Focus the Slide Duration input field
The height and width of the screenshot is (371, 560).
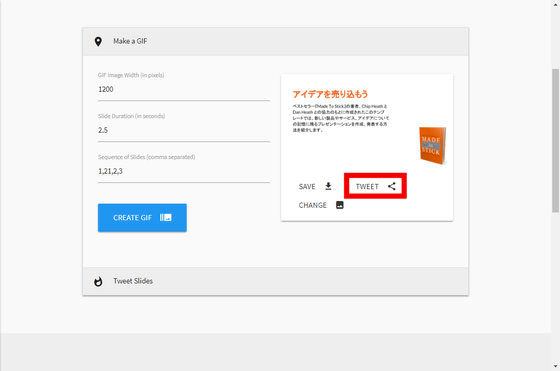(184, 130)
